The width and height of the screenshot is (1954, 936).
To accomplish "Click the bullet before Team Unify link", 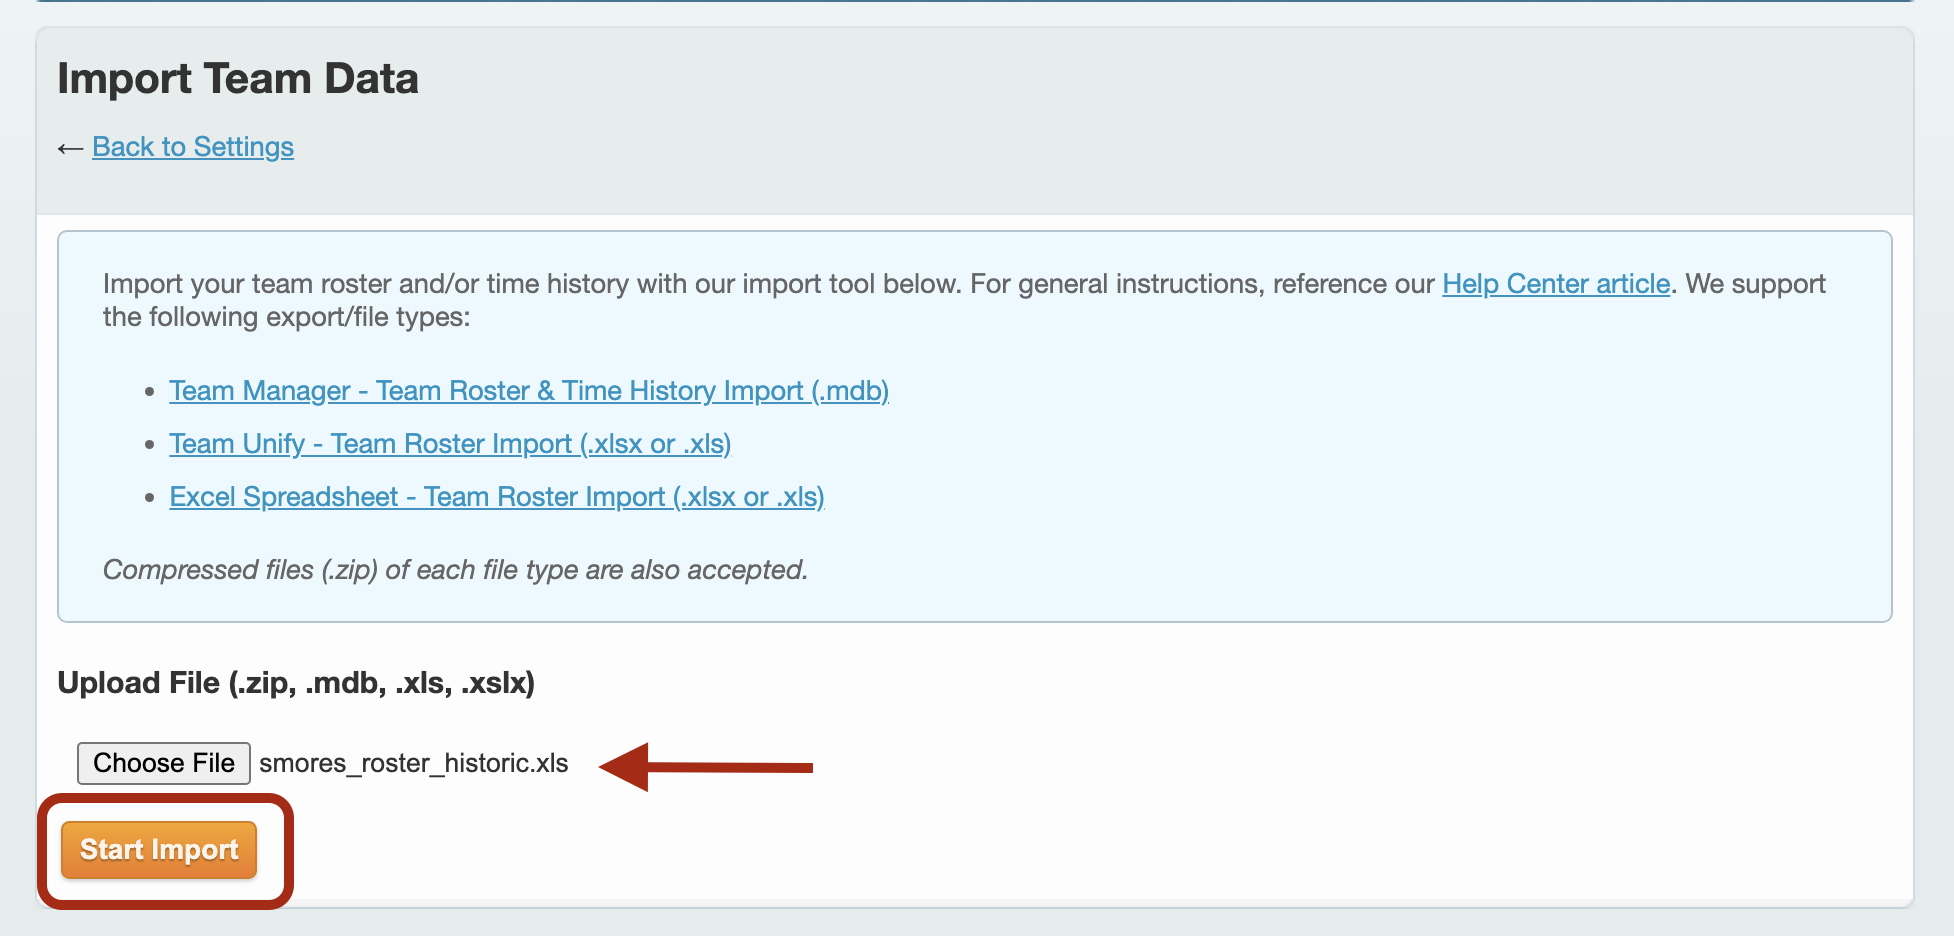I will point(150,445).
